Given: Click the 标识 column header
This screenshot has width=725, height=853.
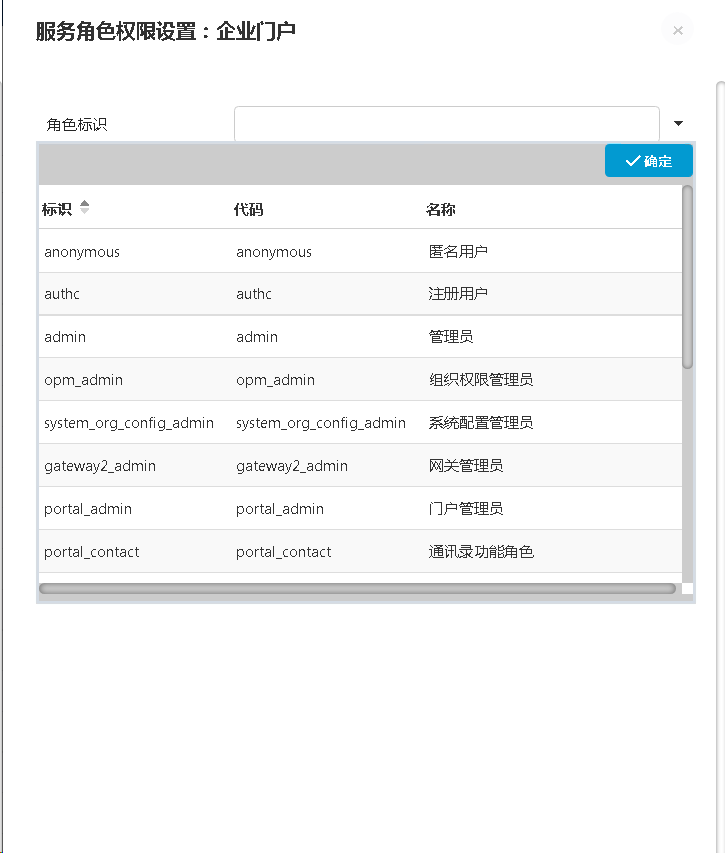Looking at the screenshot, I should tap(57, 209).
